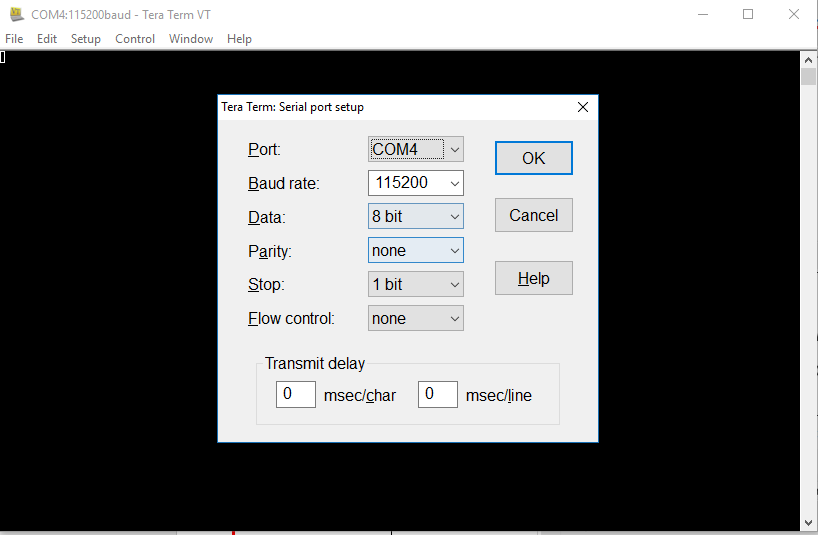Open the Stop bits dropdown
This screenshot has height=535, width=818.
415,285
